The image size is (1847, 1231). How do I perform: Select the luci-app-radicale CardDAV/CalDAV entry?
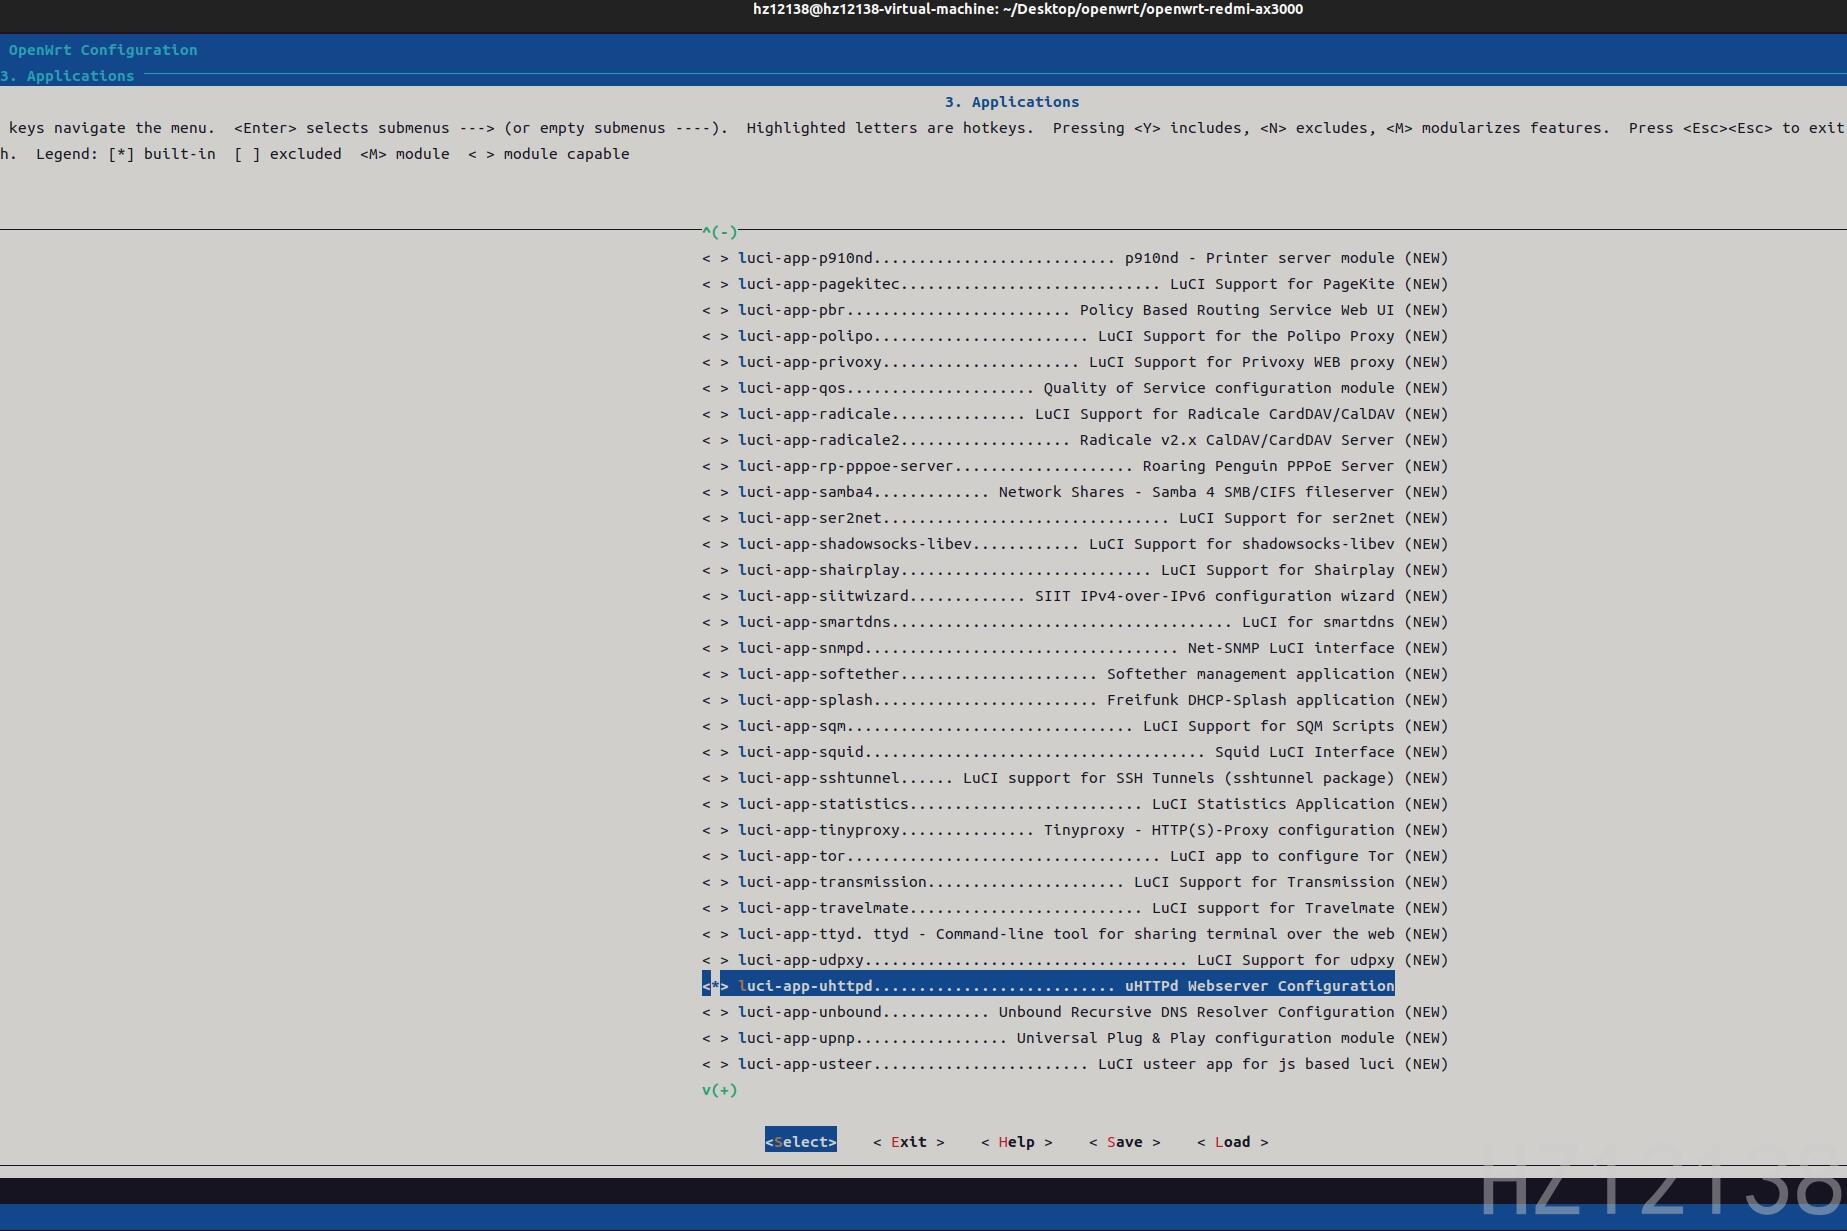pyautogui.click(x=1075, y=414)
